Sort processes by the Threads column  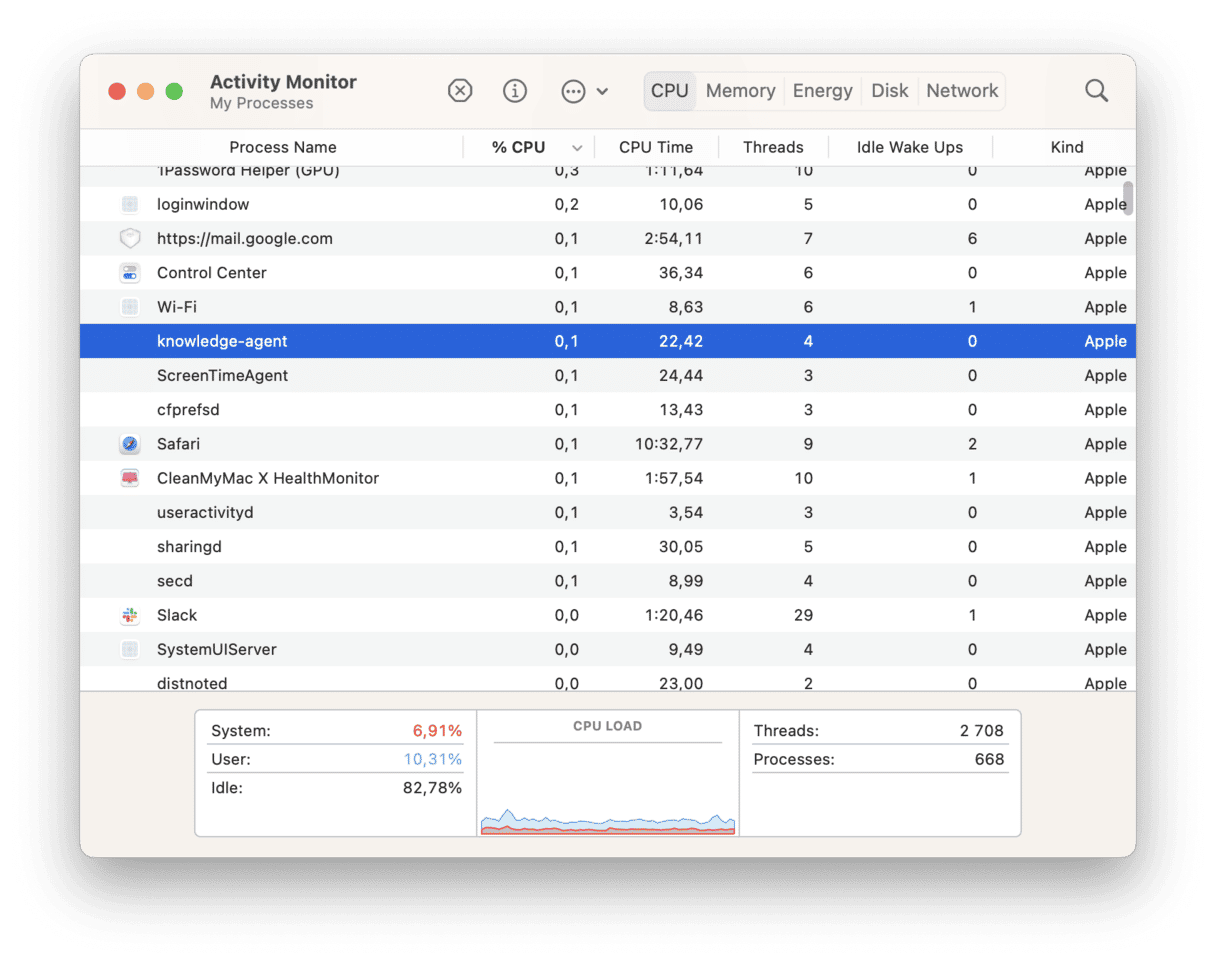pos(772,147)
